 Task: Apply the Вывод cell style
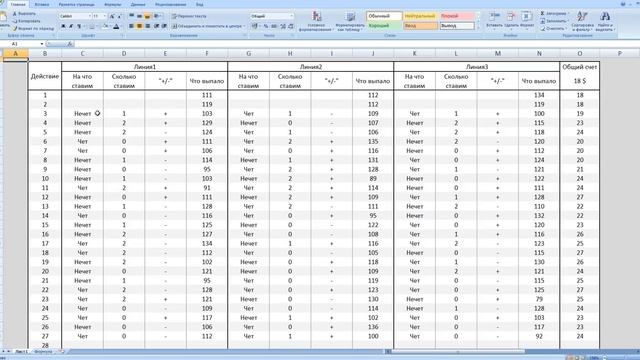457,26
